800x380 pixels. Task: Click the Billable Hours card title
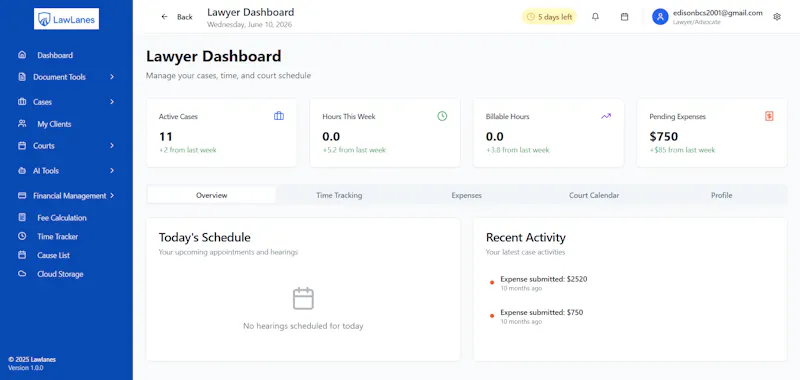click(x=507, y=116)
